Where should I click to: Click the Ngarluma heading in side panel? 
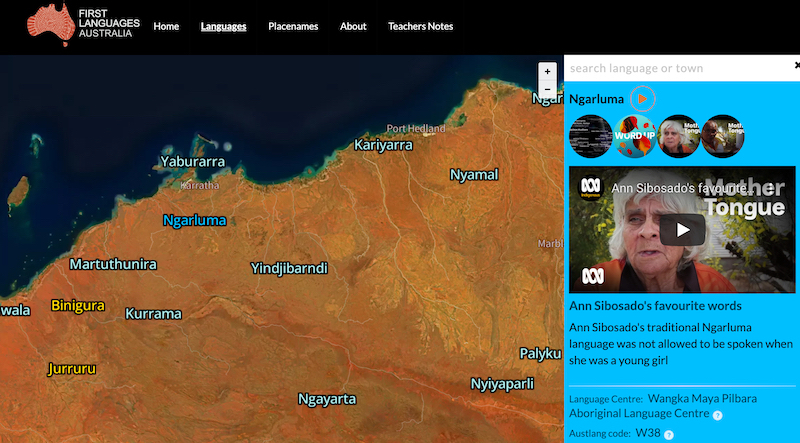click(596, 99)
